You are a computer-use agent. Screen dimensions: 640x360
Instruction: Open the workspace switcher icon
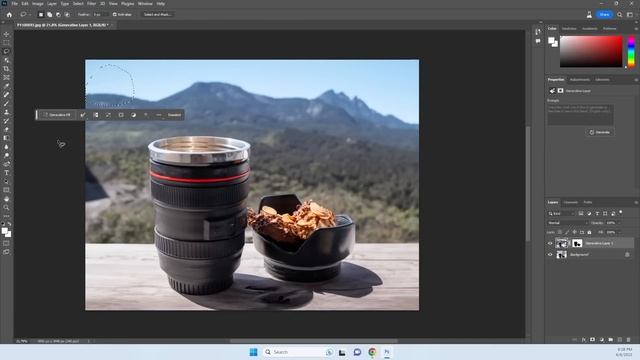[630, 14]
